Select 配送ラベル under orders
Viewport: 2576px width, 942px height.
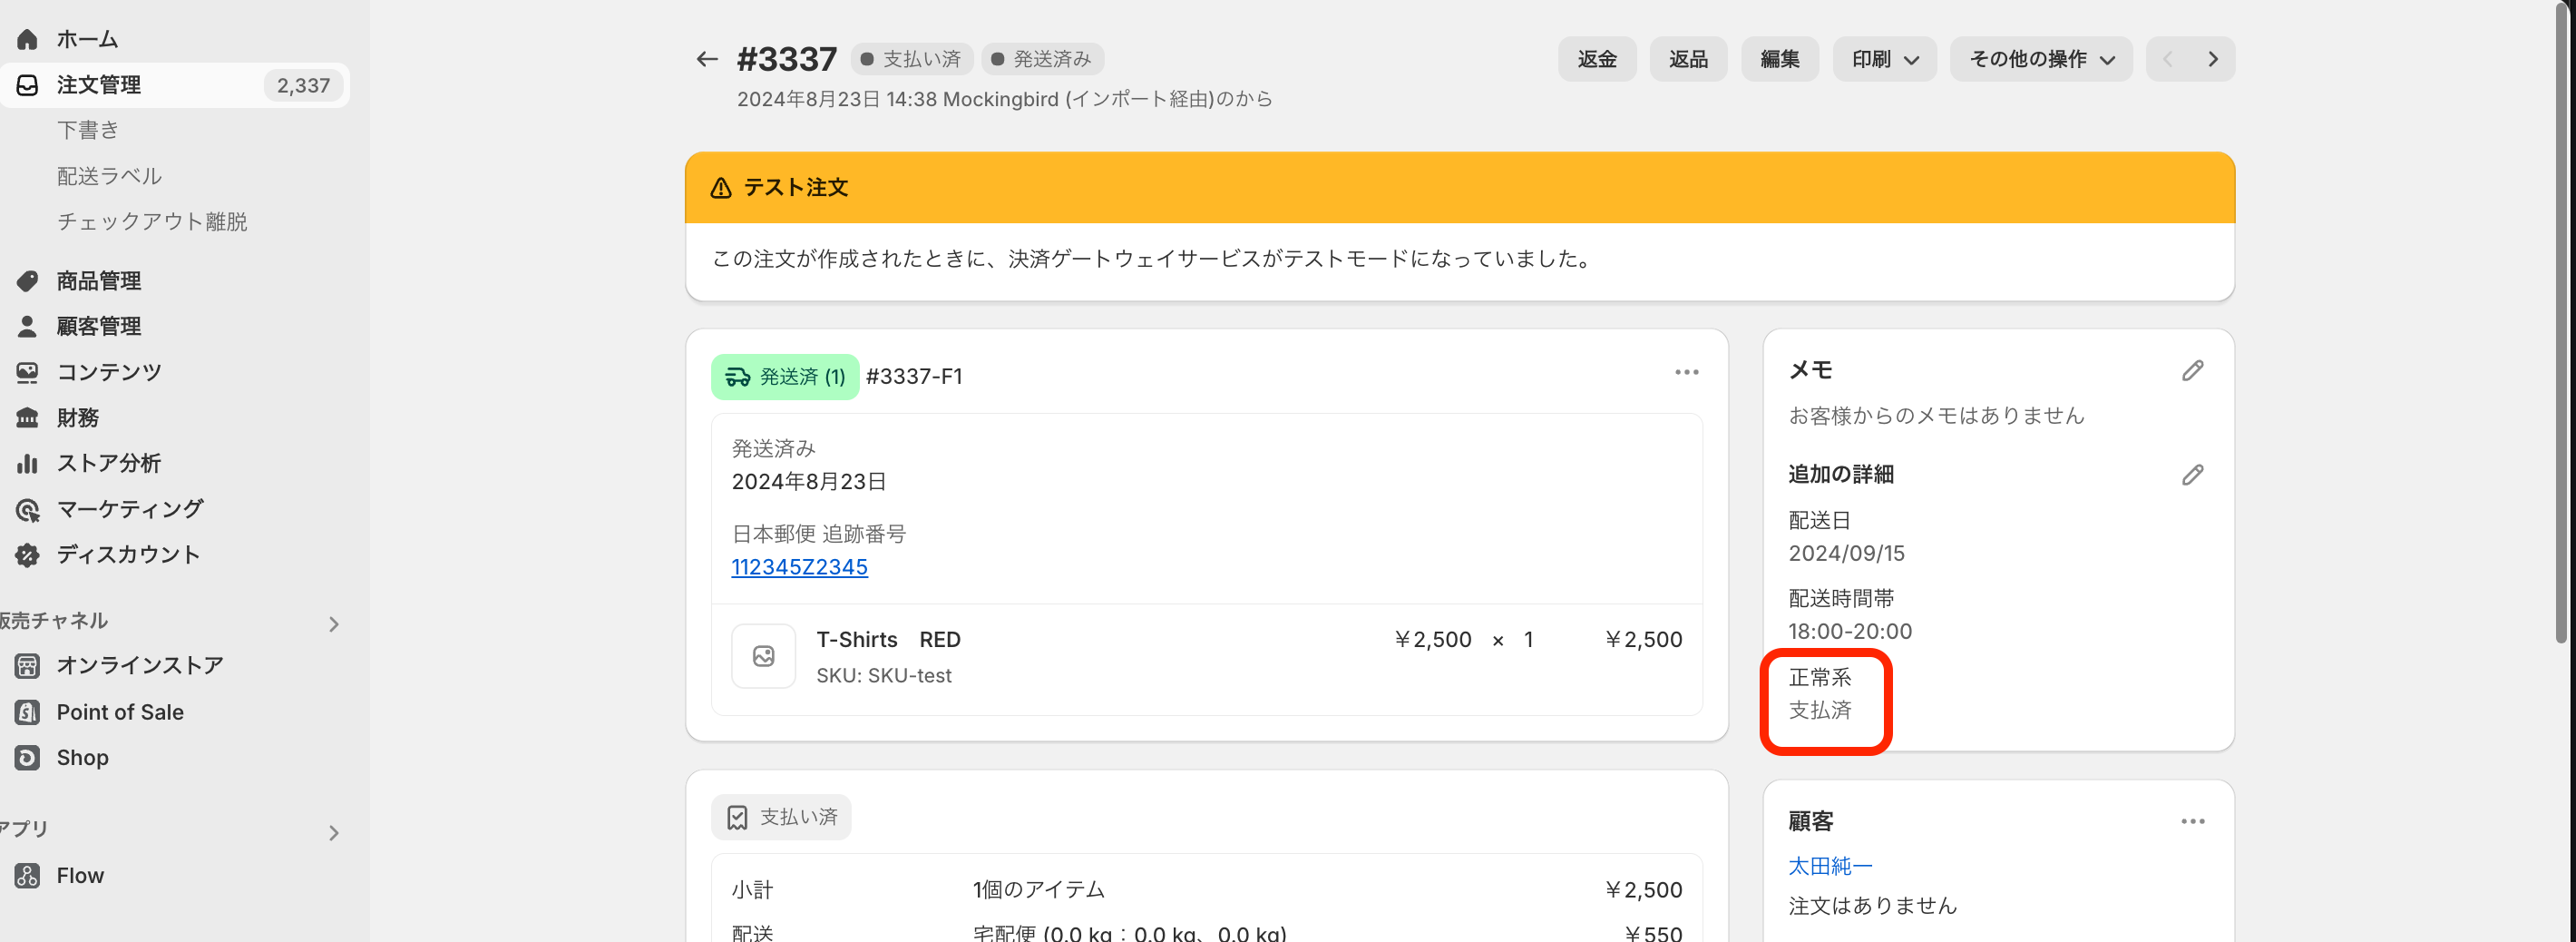tap(109, 176)
